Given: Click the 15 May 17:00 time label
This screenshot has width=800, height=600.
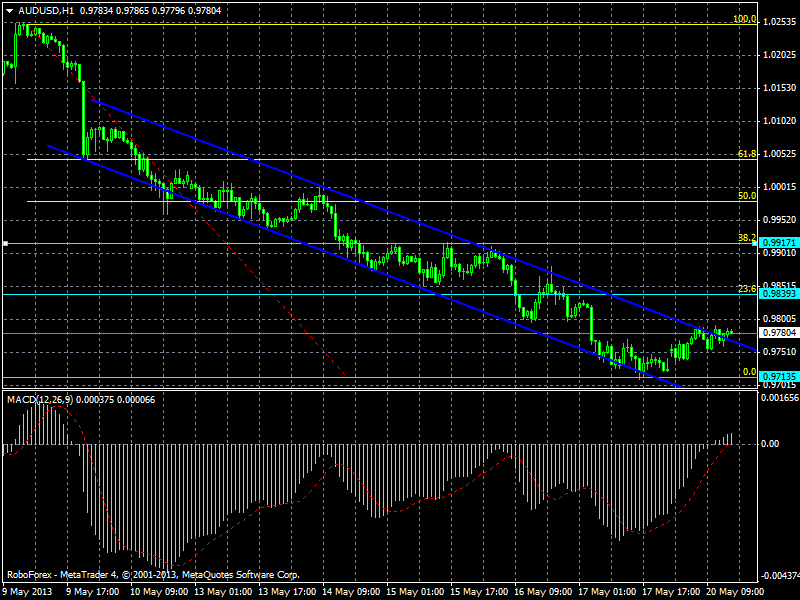Looking at the screenshot, I should [x=479, y=592].
